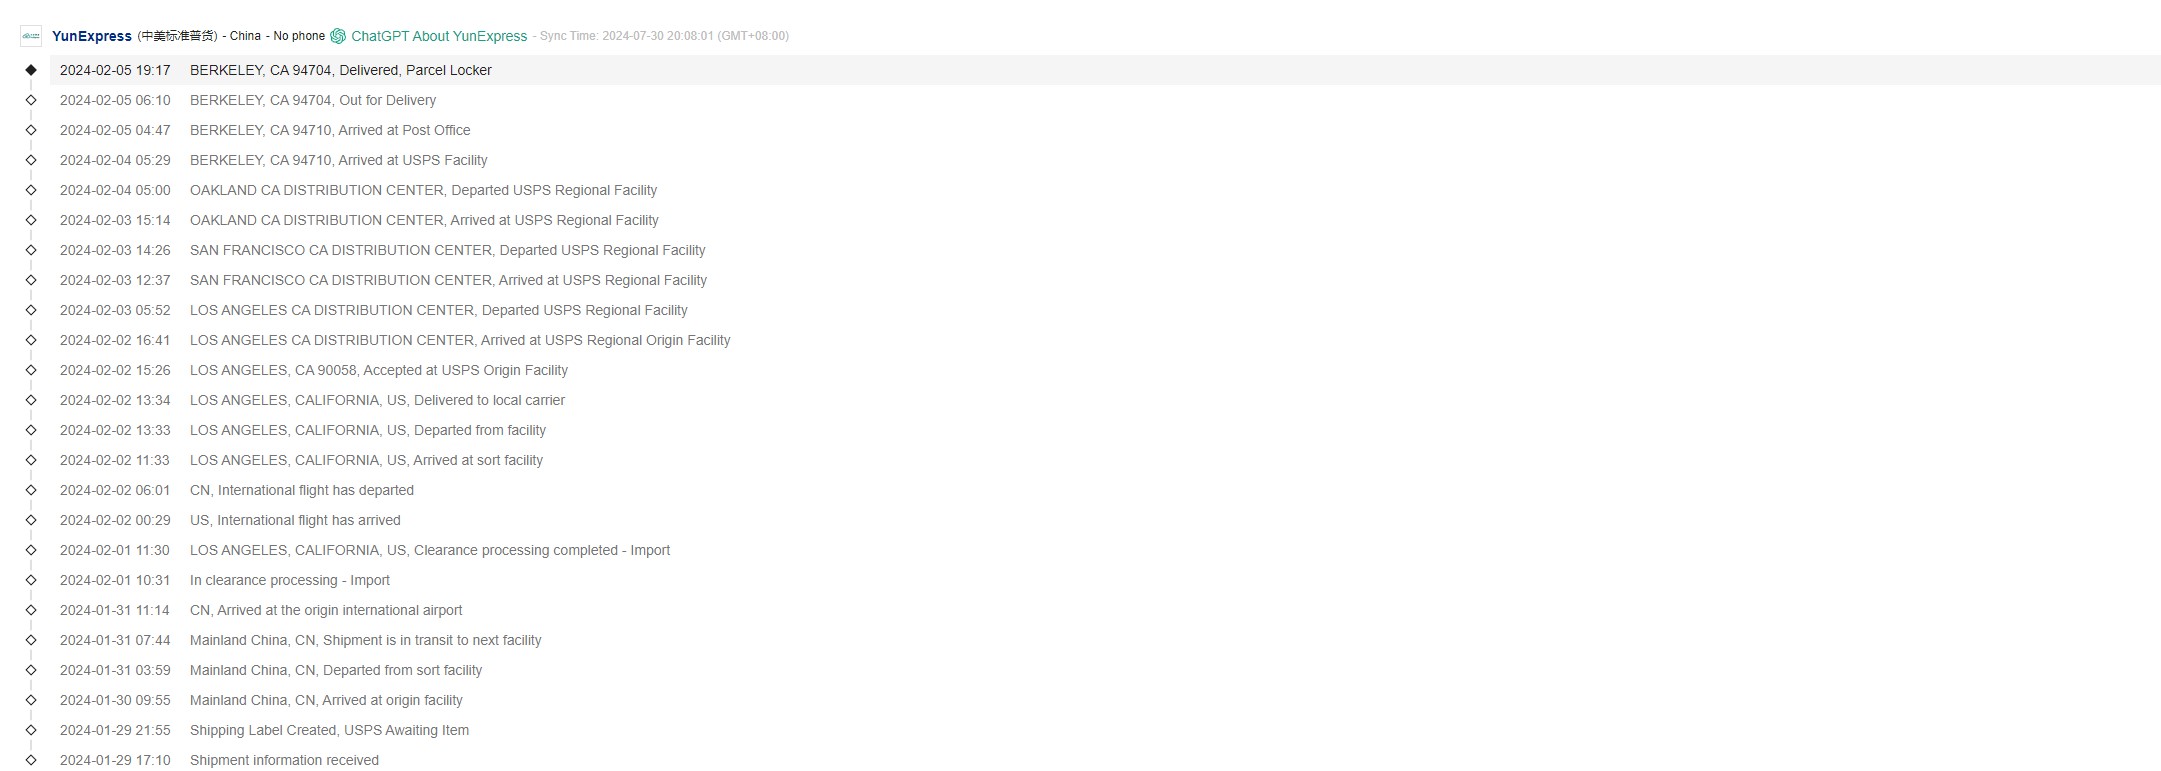Click marker beside International flight has departed
Screen dimensions: 2161x771
click(31, 490)
